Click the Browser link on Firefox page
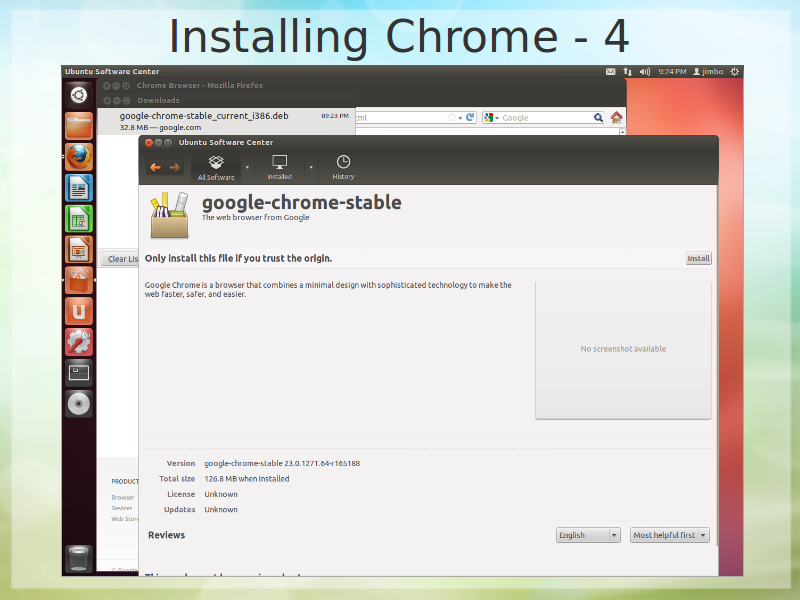The width and height of the screenshot is (800, 600). coord(123,497)
